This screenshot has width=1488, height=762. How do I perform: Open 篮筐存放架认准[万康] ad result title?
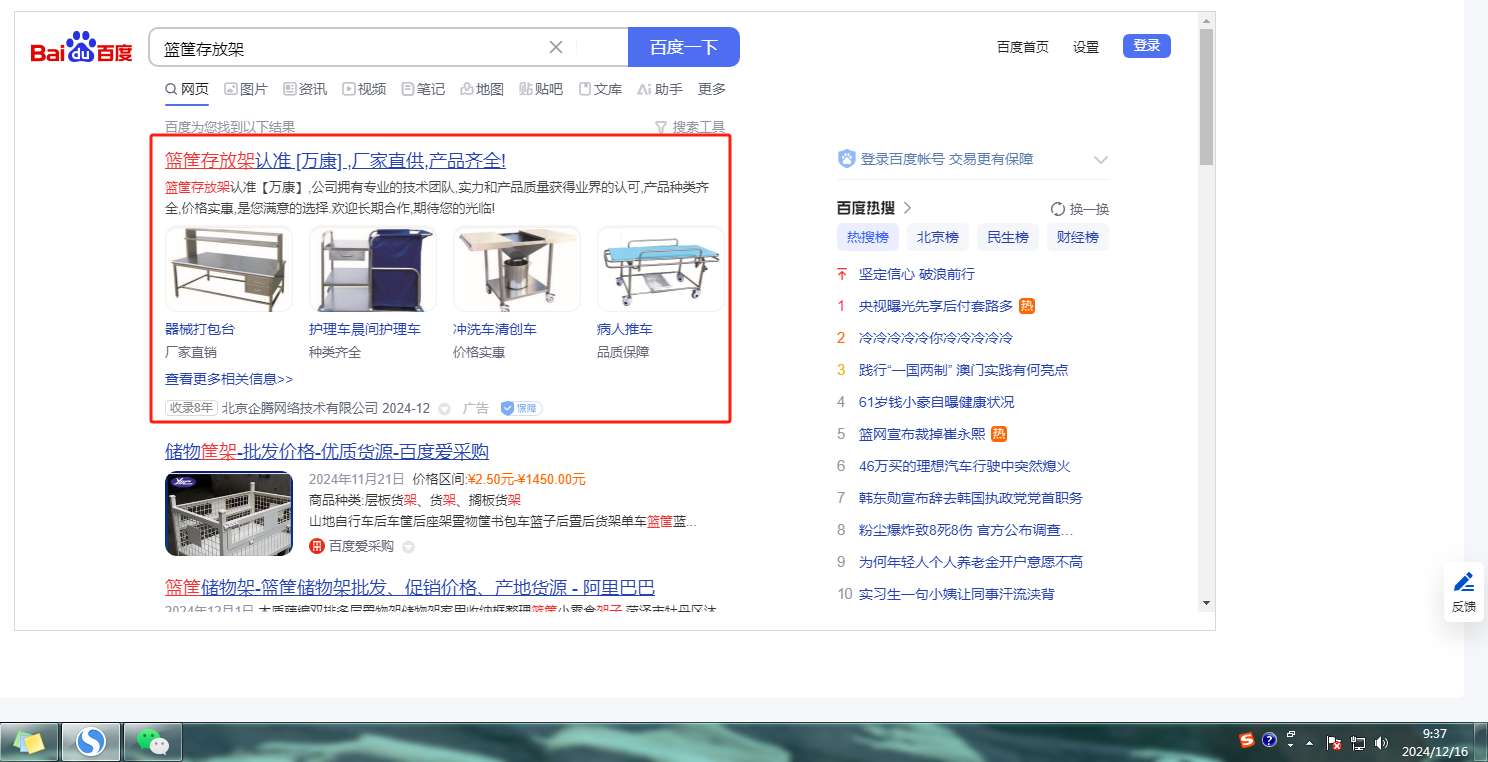(x=335, y=161)
